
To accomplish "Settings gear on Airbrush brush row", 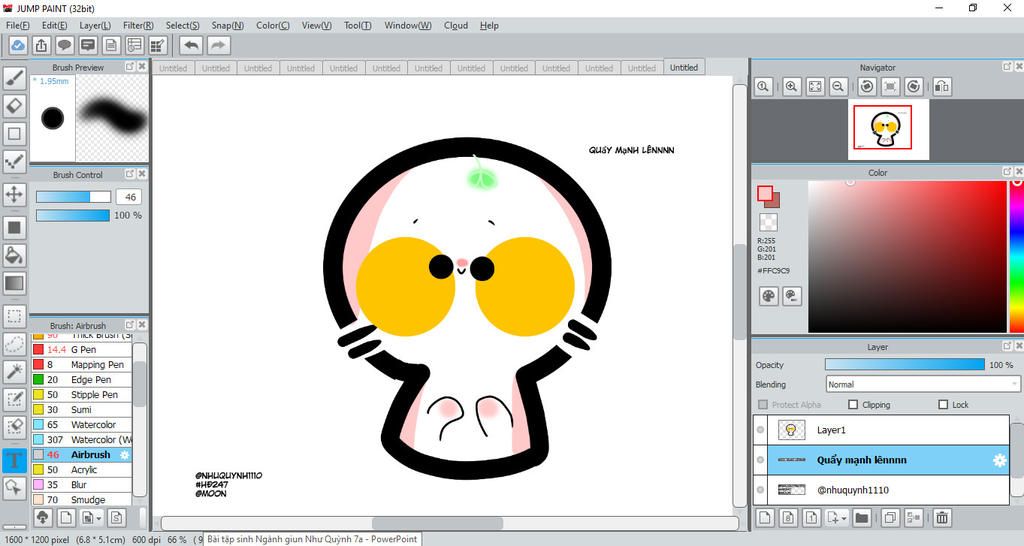I will tap(125, 455).
